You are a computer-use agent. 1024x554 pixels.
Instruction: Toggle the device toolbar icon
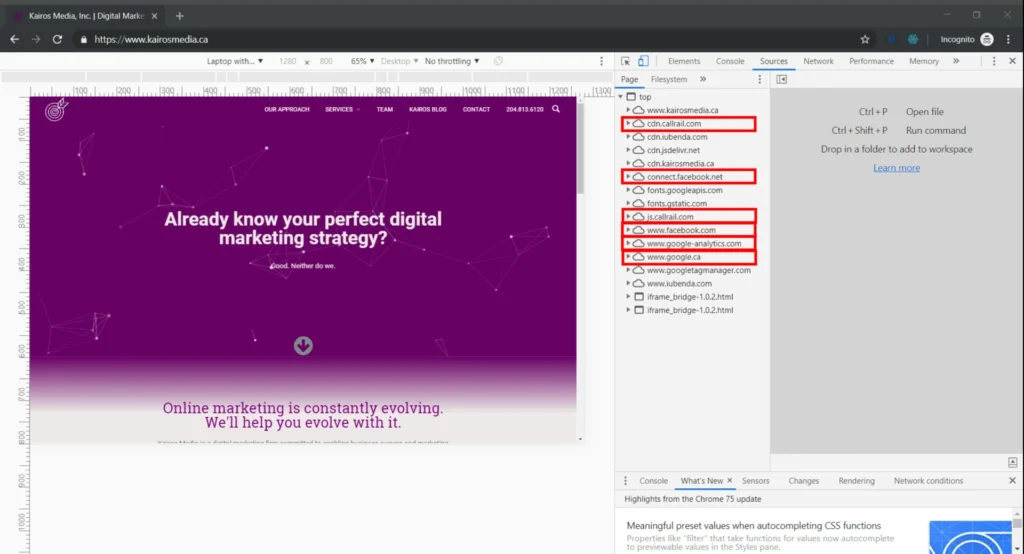643,61
